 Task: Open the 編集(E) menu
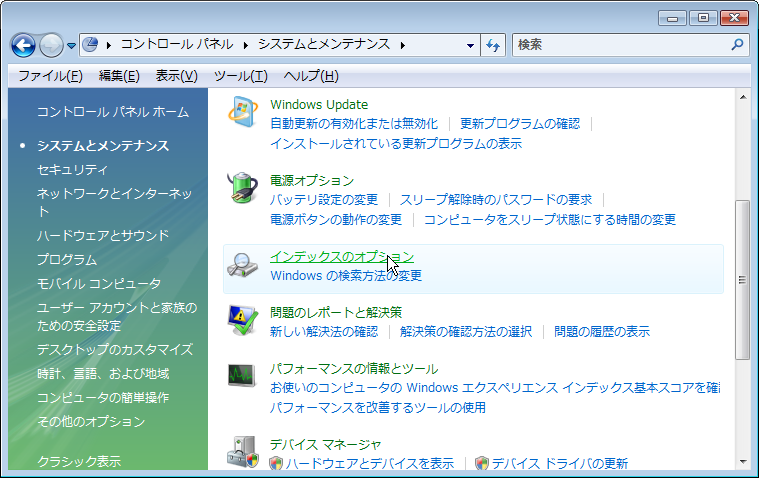pos(119,76)
